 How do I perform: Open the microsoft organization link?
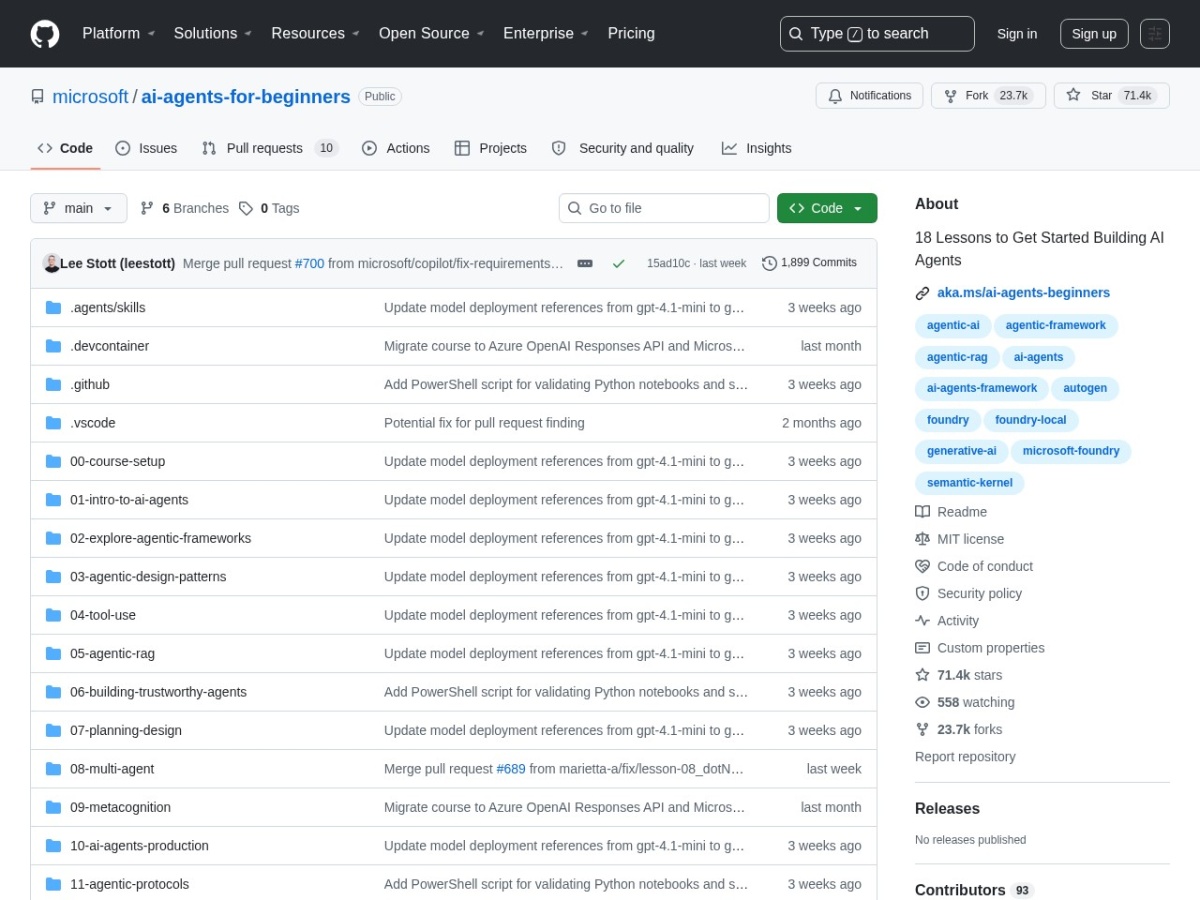[x=90, y=97]
